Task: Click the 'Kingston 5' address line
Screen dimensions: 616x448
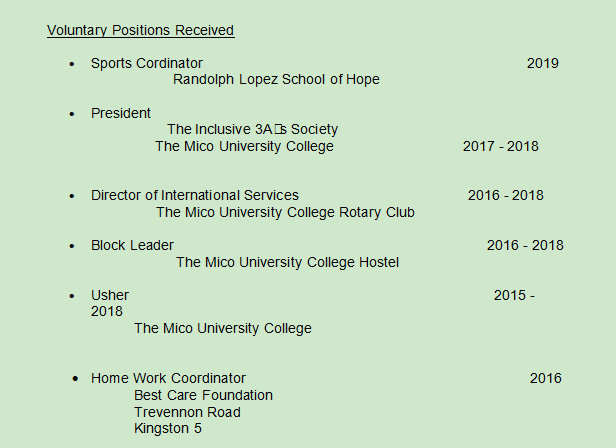Action: click(168, 429)
